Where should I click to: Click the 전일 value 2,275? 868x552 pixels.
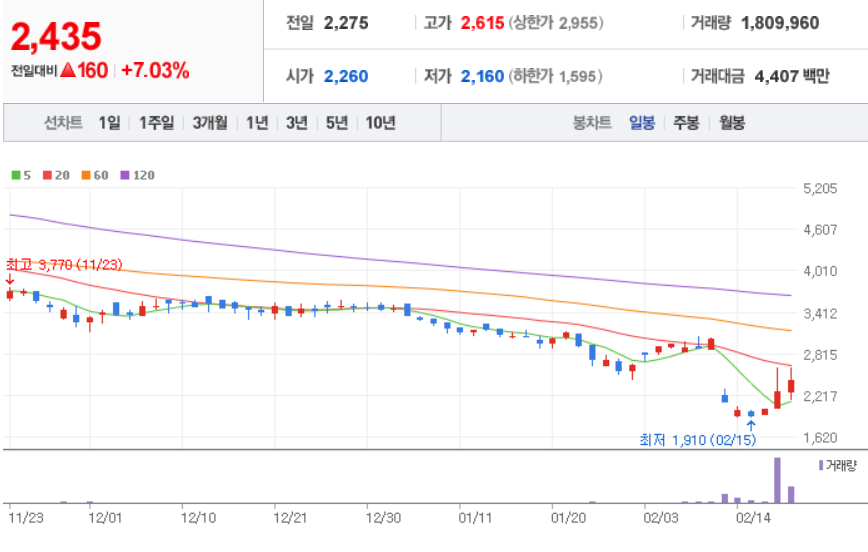pyautogui.click(x=346, y=23)
